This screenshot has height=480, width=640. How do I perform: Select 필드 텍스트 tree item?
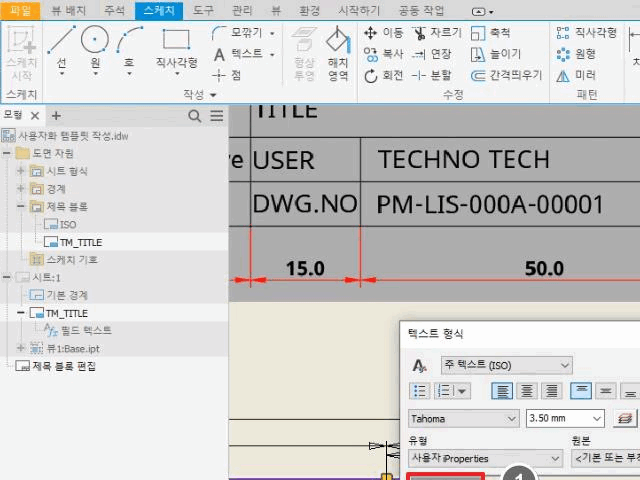click(78, 330)
